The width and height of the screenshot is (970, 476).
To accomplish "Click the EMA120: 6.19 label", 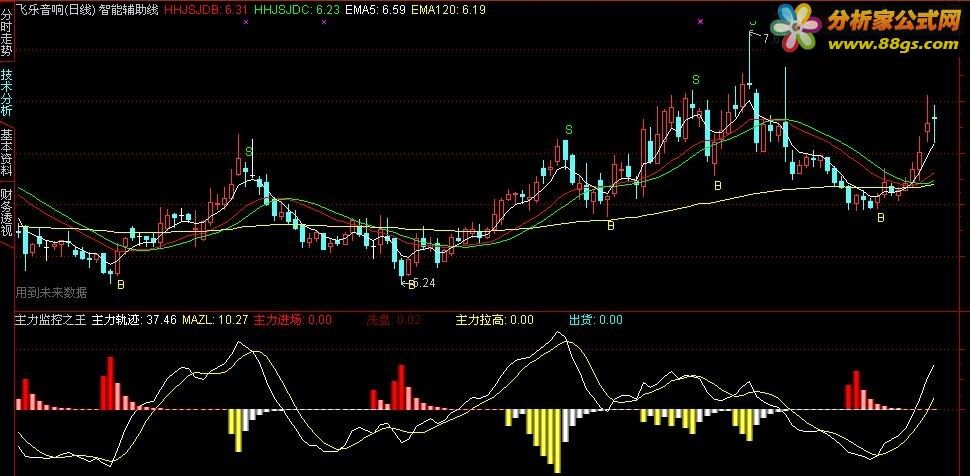I will 449,10.
